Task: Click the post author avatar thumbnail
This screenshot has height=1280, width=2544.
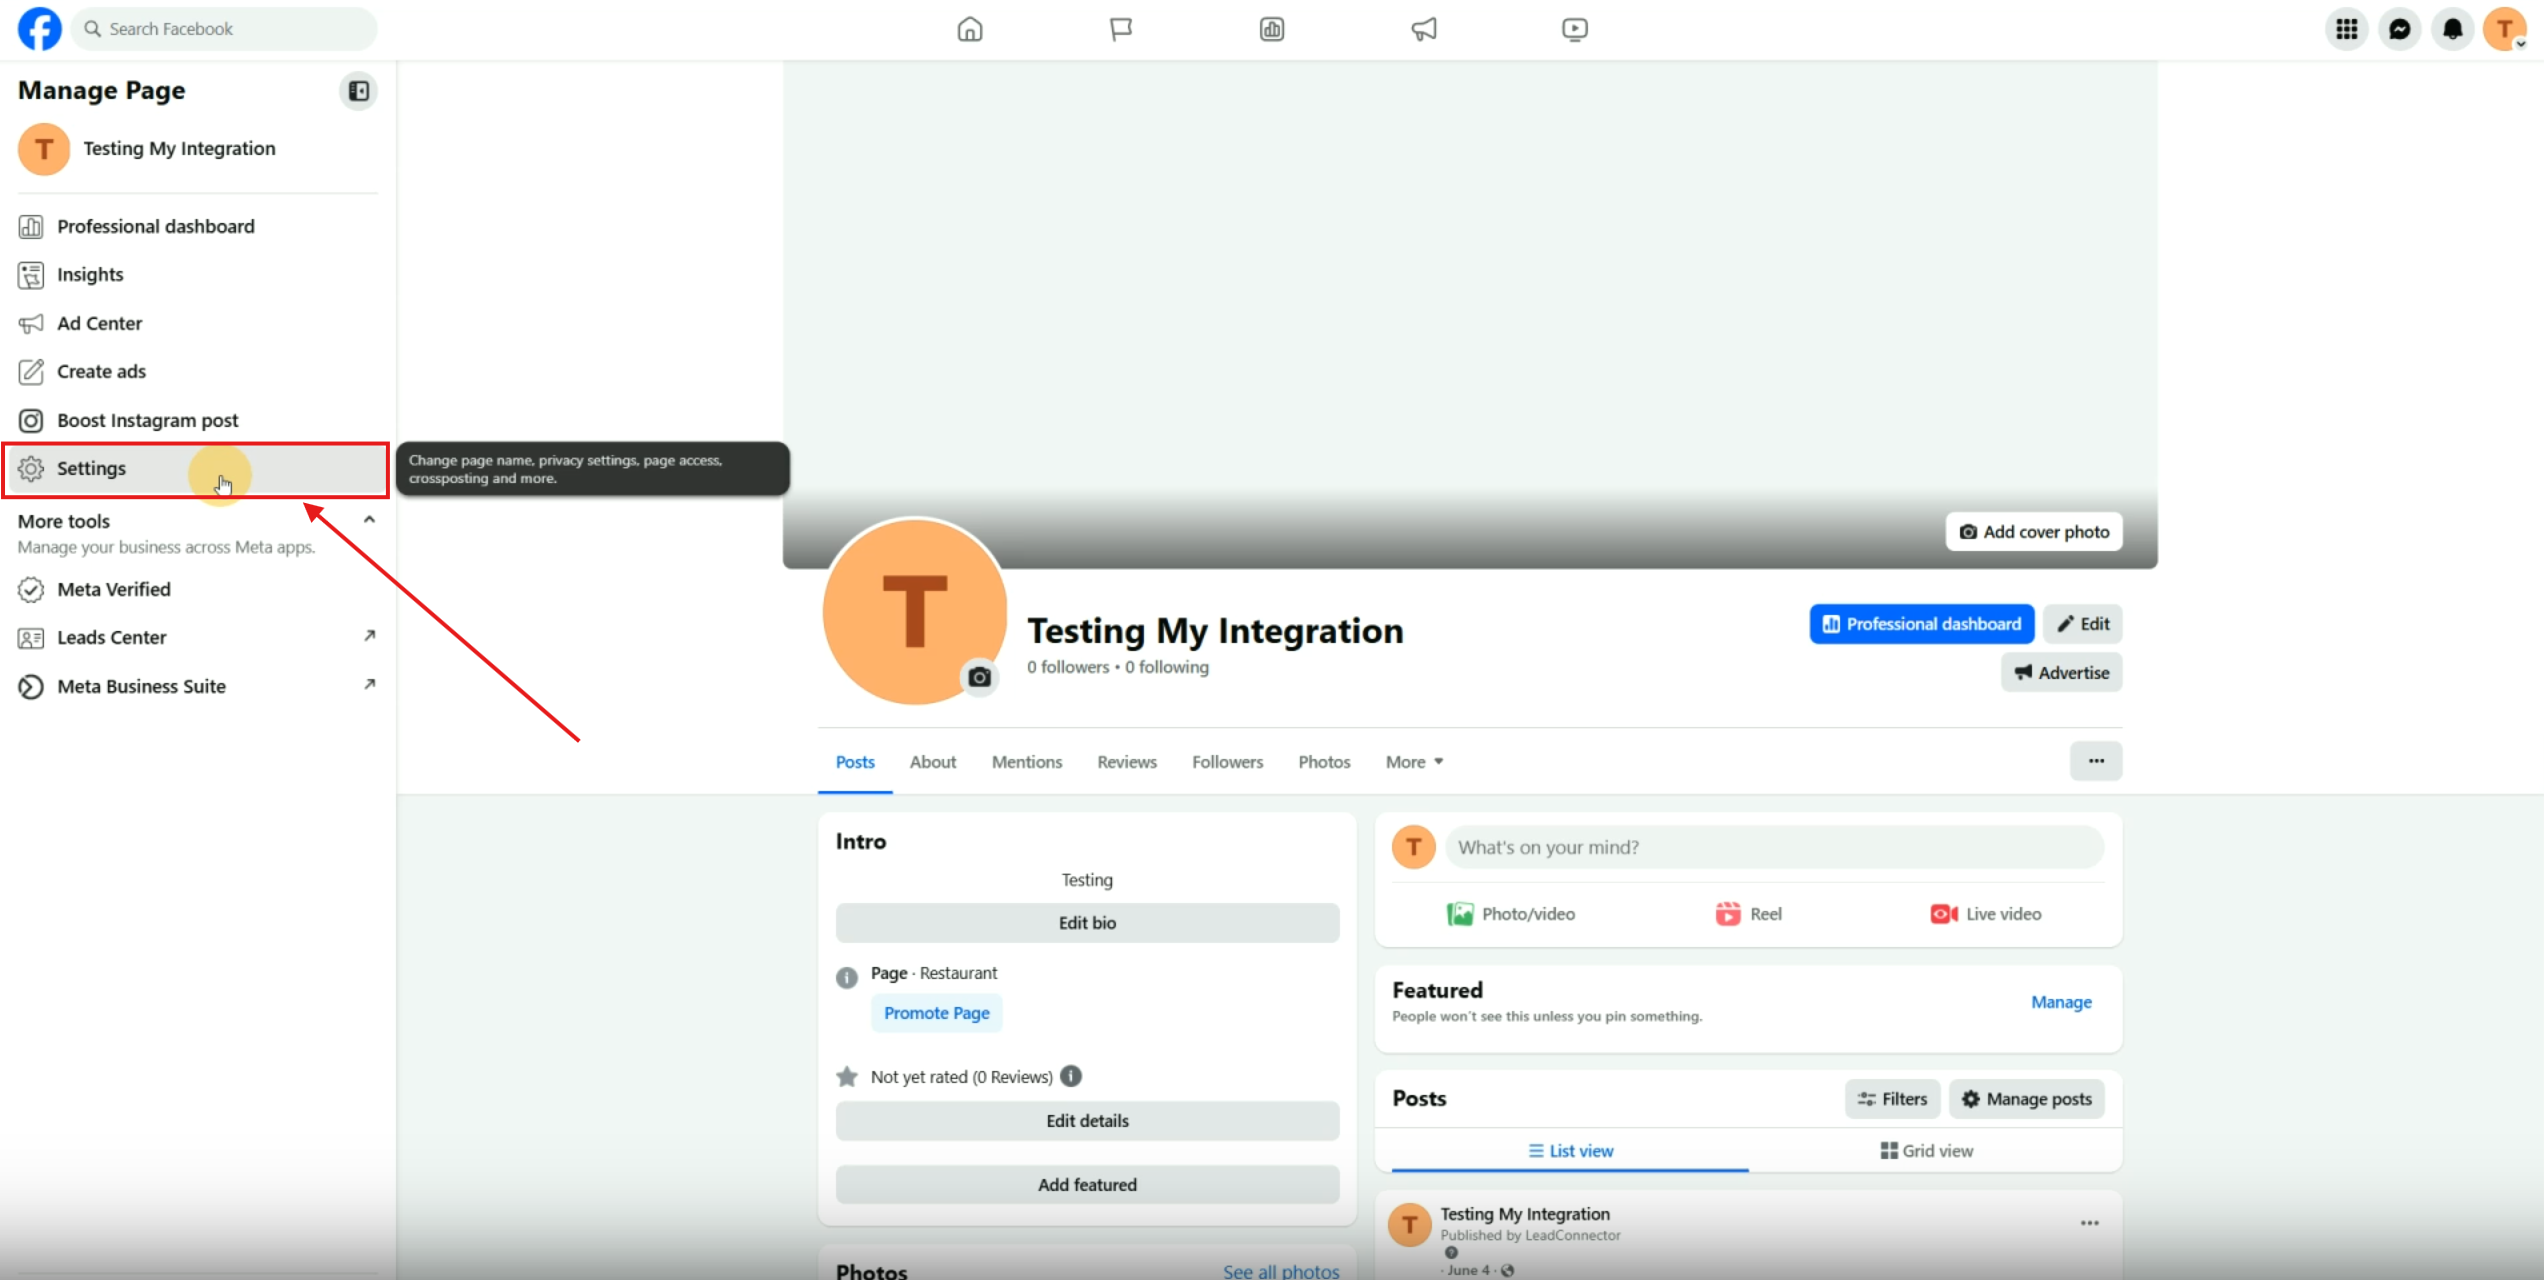Action: pyautogui.click(x=1410, y=1225)
